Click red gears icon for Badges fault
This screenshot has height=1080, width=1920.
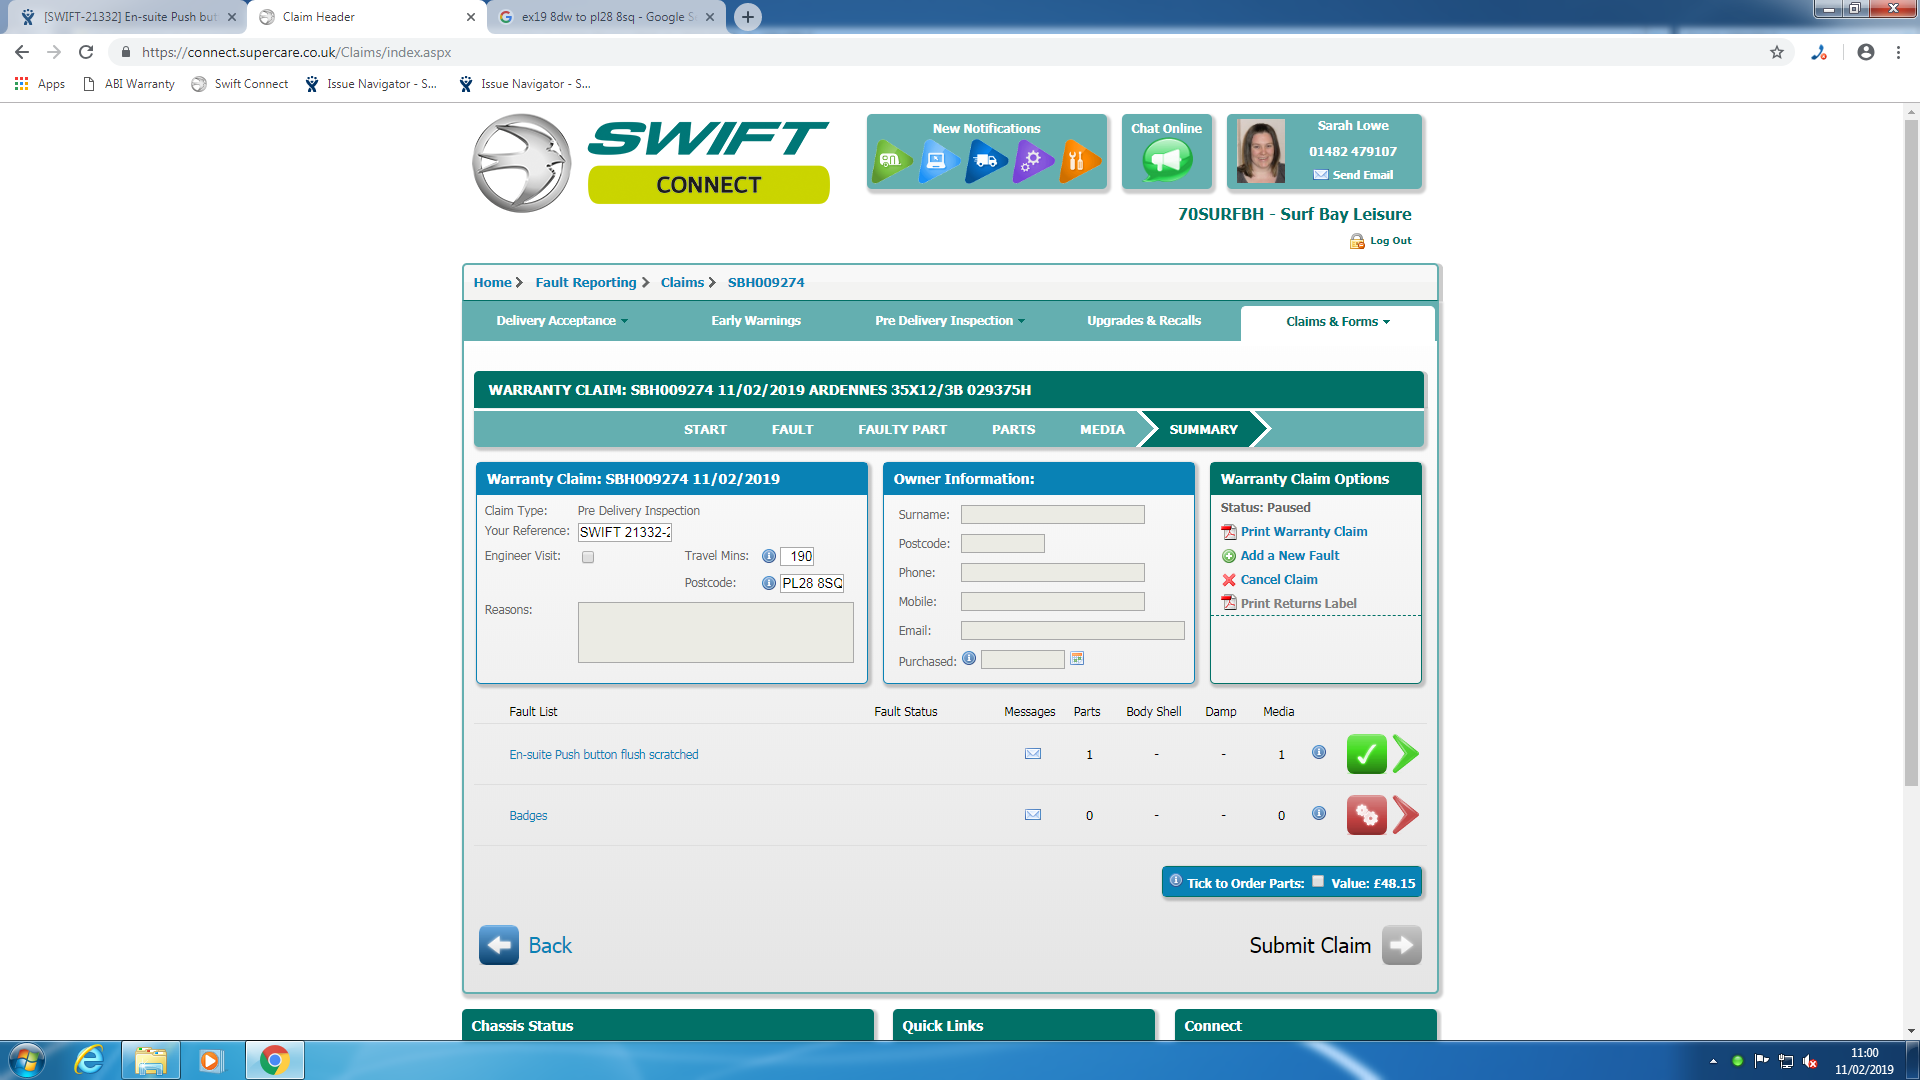pos(1366,815)
